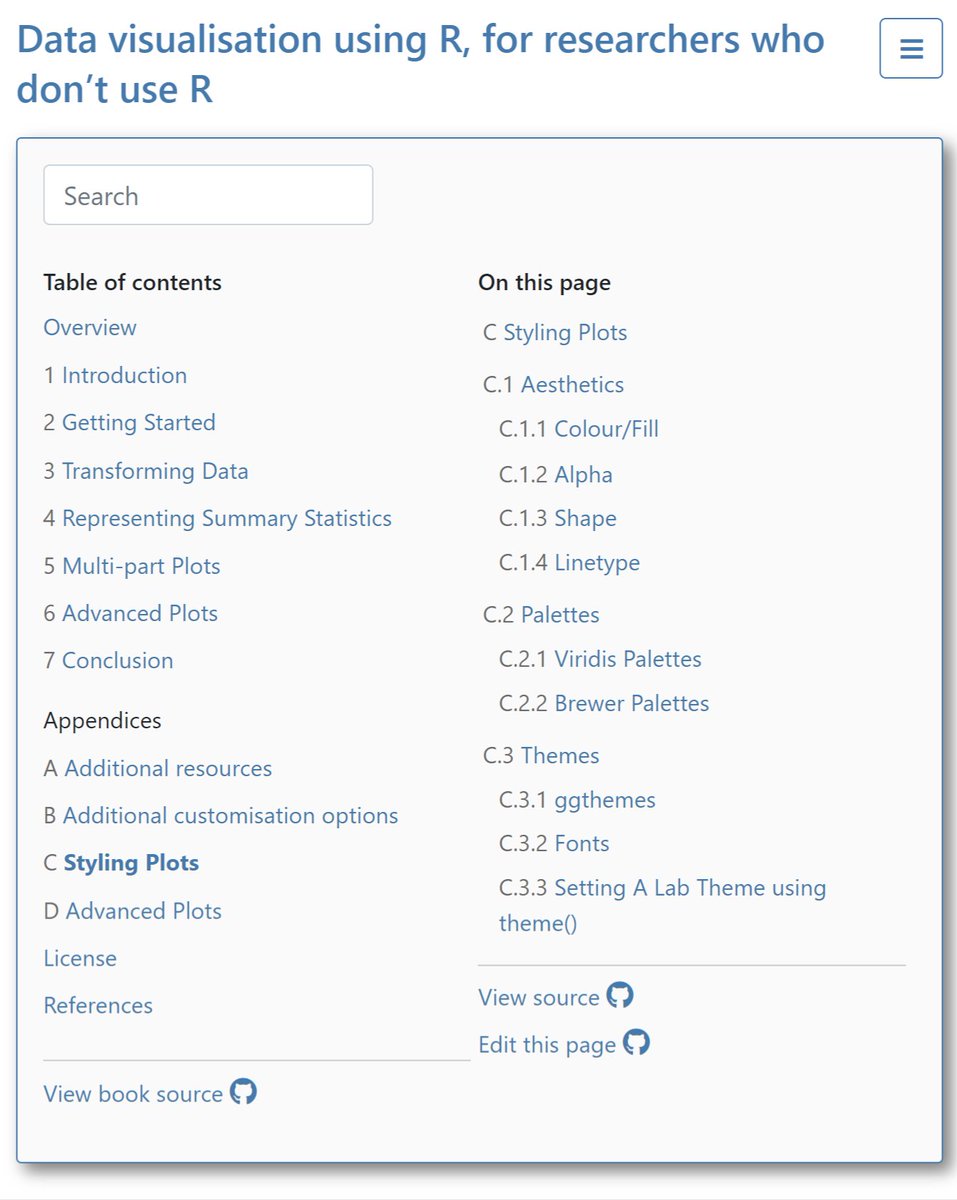This screenshot has height=1200, width=957.
Task: Jump to C.3.2 Fonts
Action: [554, 844]
